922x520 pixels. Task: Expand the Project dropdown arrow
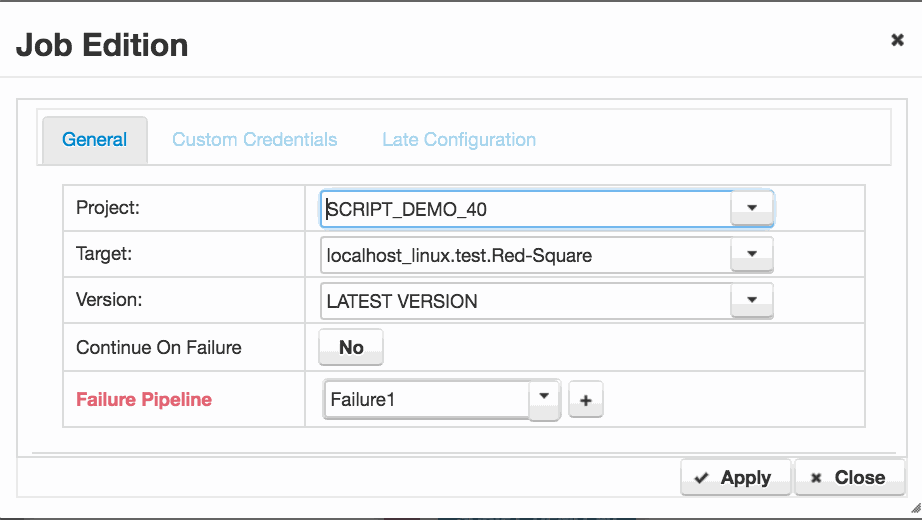(x=751, y=208)
